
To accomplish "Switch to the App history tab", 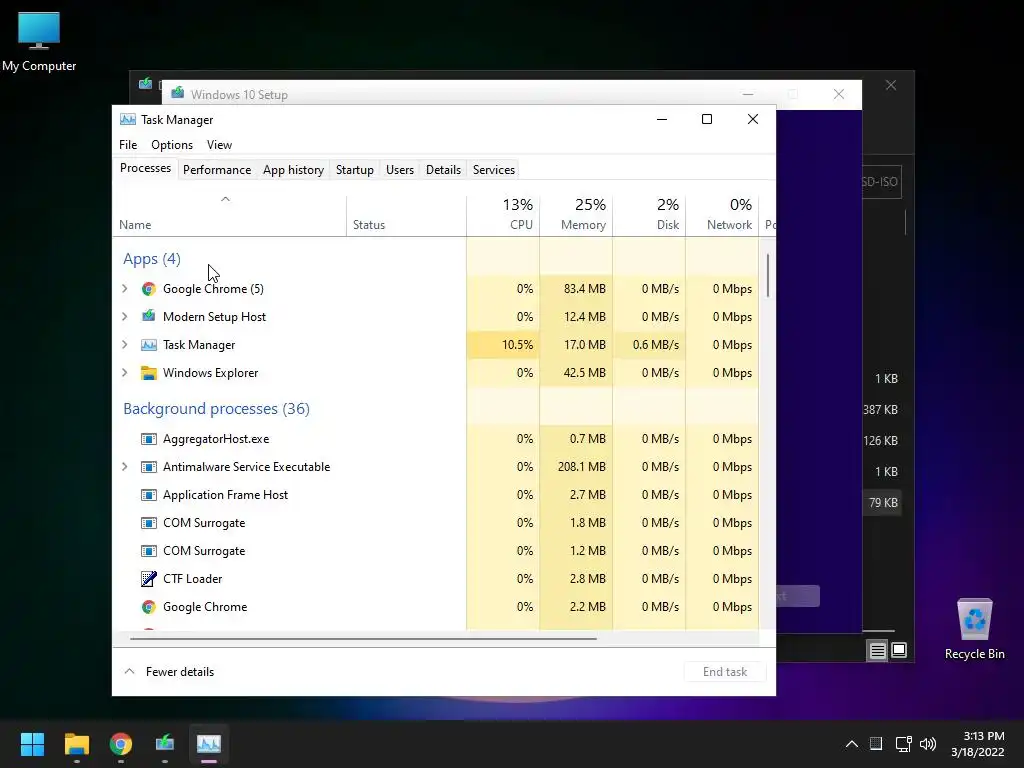I will tap(293, 170).
